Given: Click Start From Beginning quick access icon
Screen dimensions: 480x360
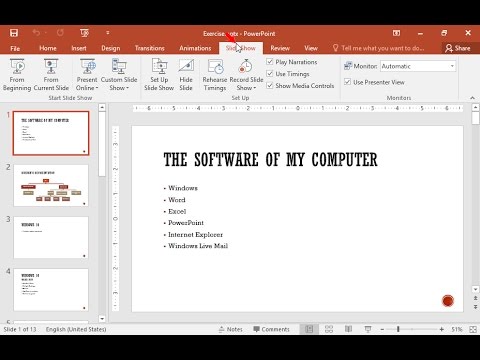Looking at the screenshot, I should pyautogui.click(x=84, y=33).
